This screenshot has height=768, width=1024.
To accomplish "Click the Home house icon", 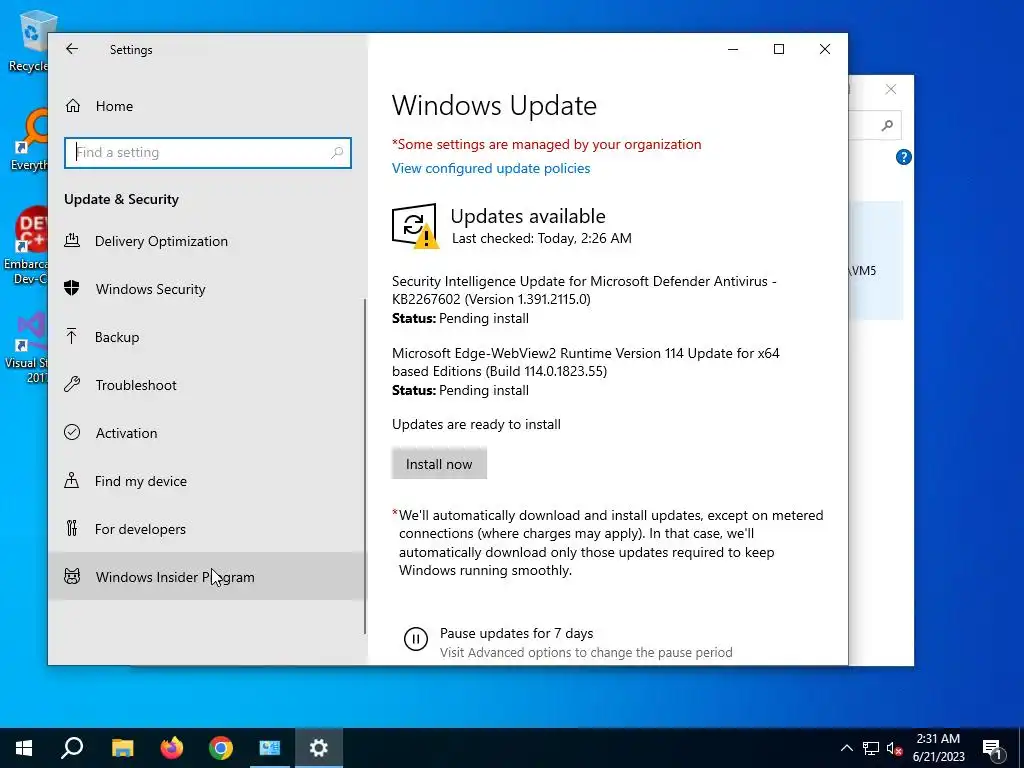I will tap(72, 106).
